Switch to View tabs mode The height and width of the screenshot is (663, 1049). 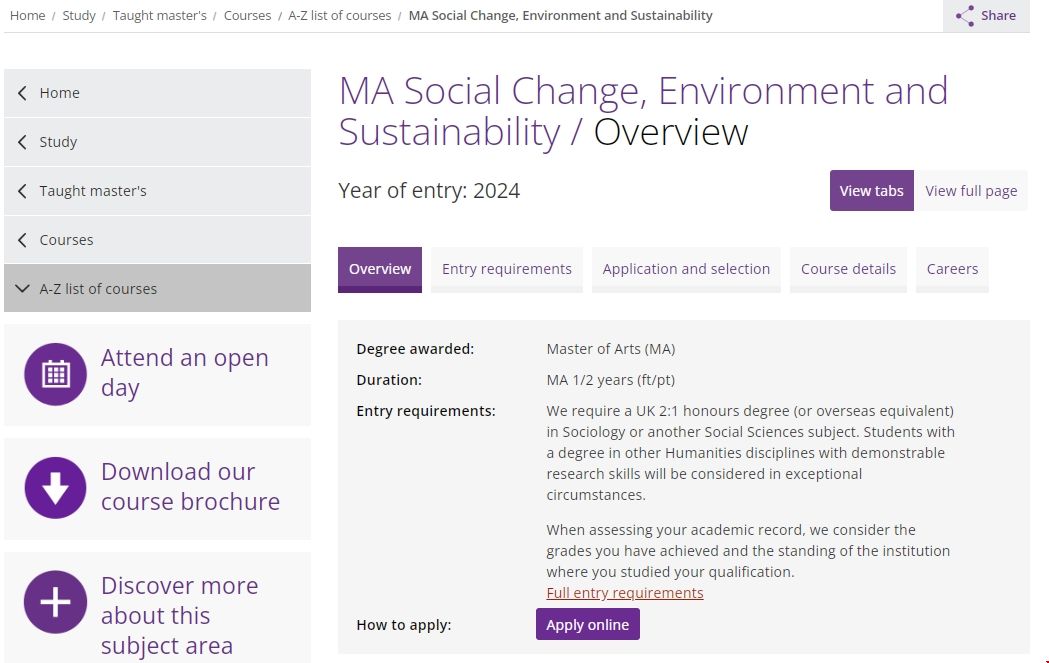tap(871, 191)
